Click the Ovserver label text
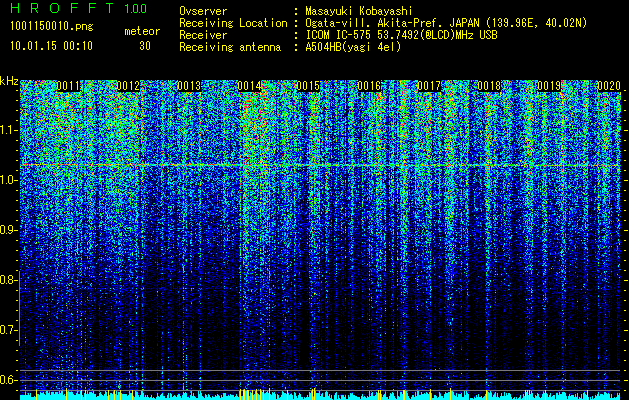Image resolution: width=629 pixels, height=400 pixels. (x=203, y=11)
